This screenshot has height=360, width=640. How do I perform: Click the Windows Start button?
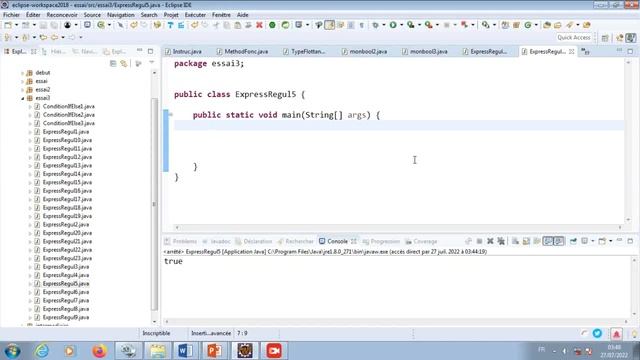12,351
